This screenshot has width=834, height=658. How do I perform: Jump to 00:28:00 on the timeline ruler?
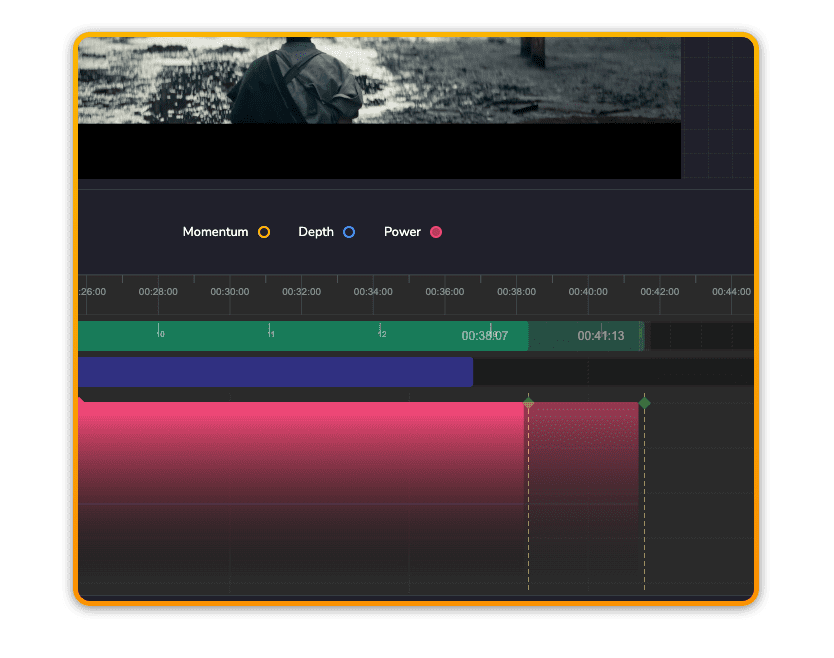point(158,292)
